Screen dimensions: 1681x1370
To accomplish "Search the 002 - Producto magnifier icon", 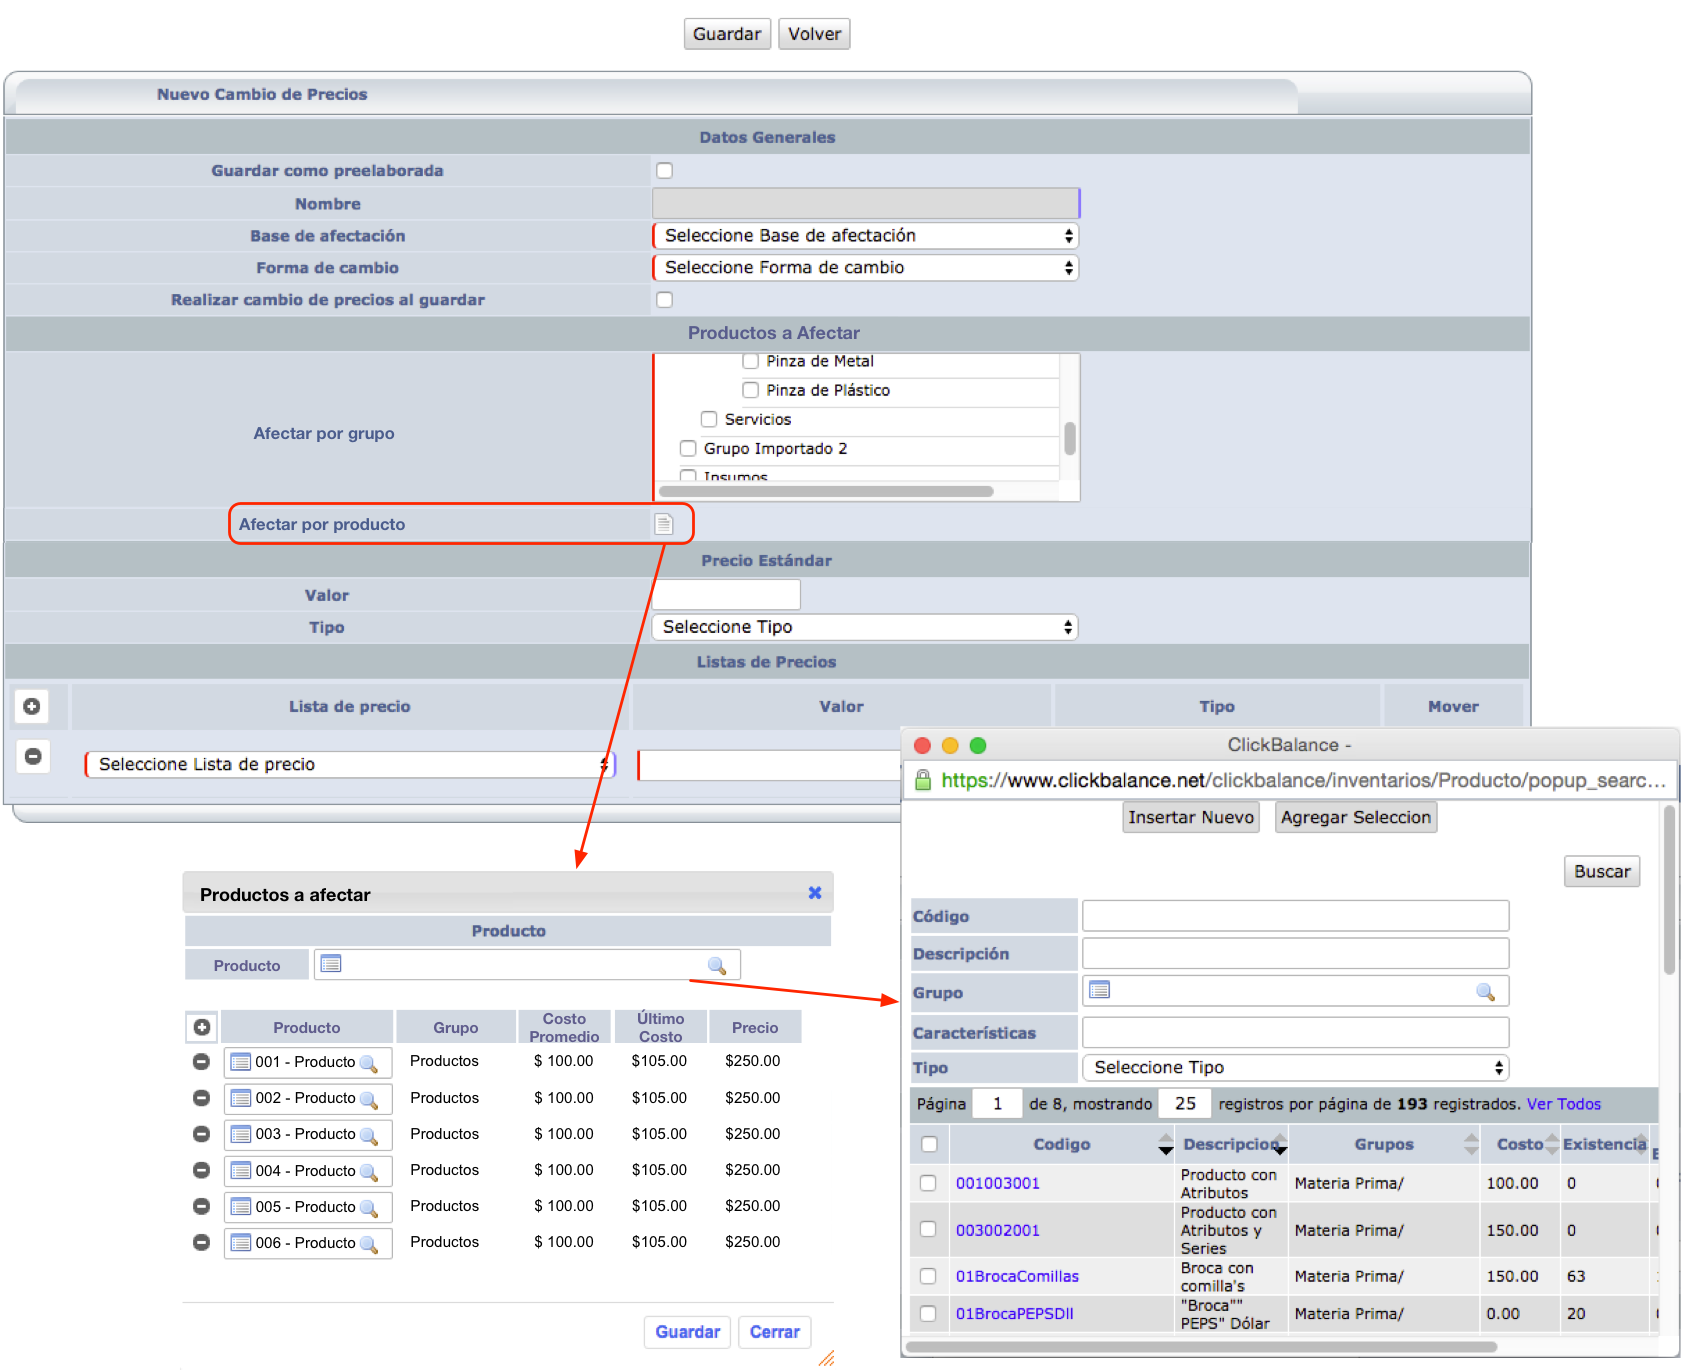I will coord(368,1100).
